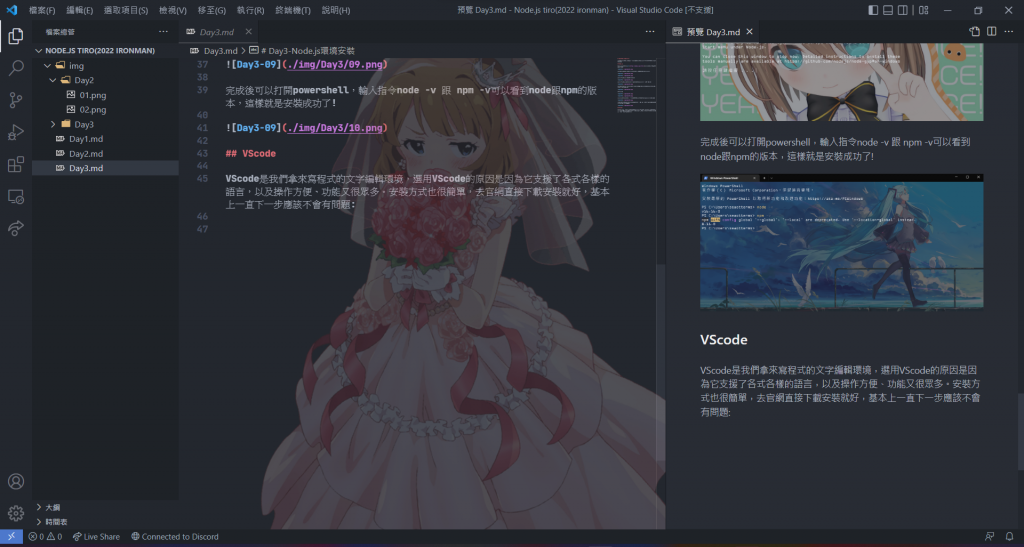Click ./img/Day3/10.png link on line 41
Screen dimensions: 1024x547
coord(334,128)
